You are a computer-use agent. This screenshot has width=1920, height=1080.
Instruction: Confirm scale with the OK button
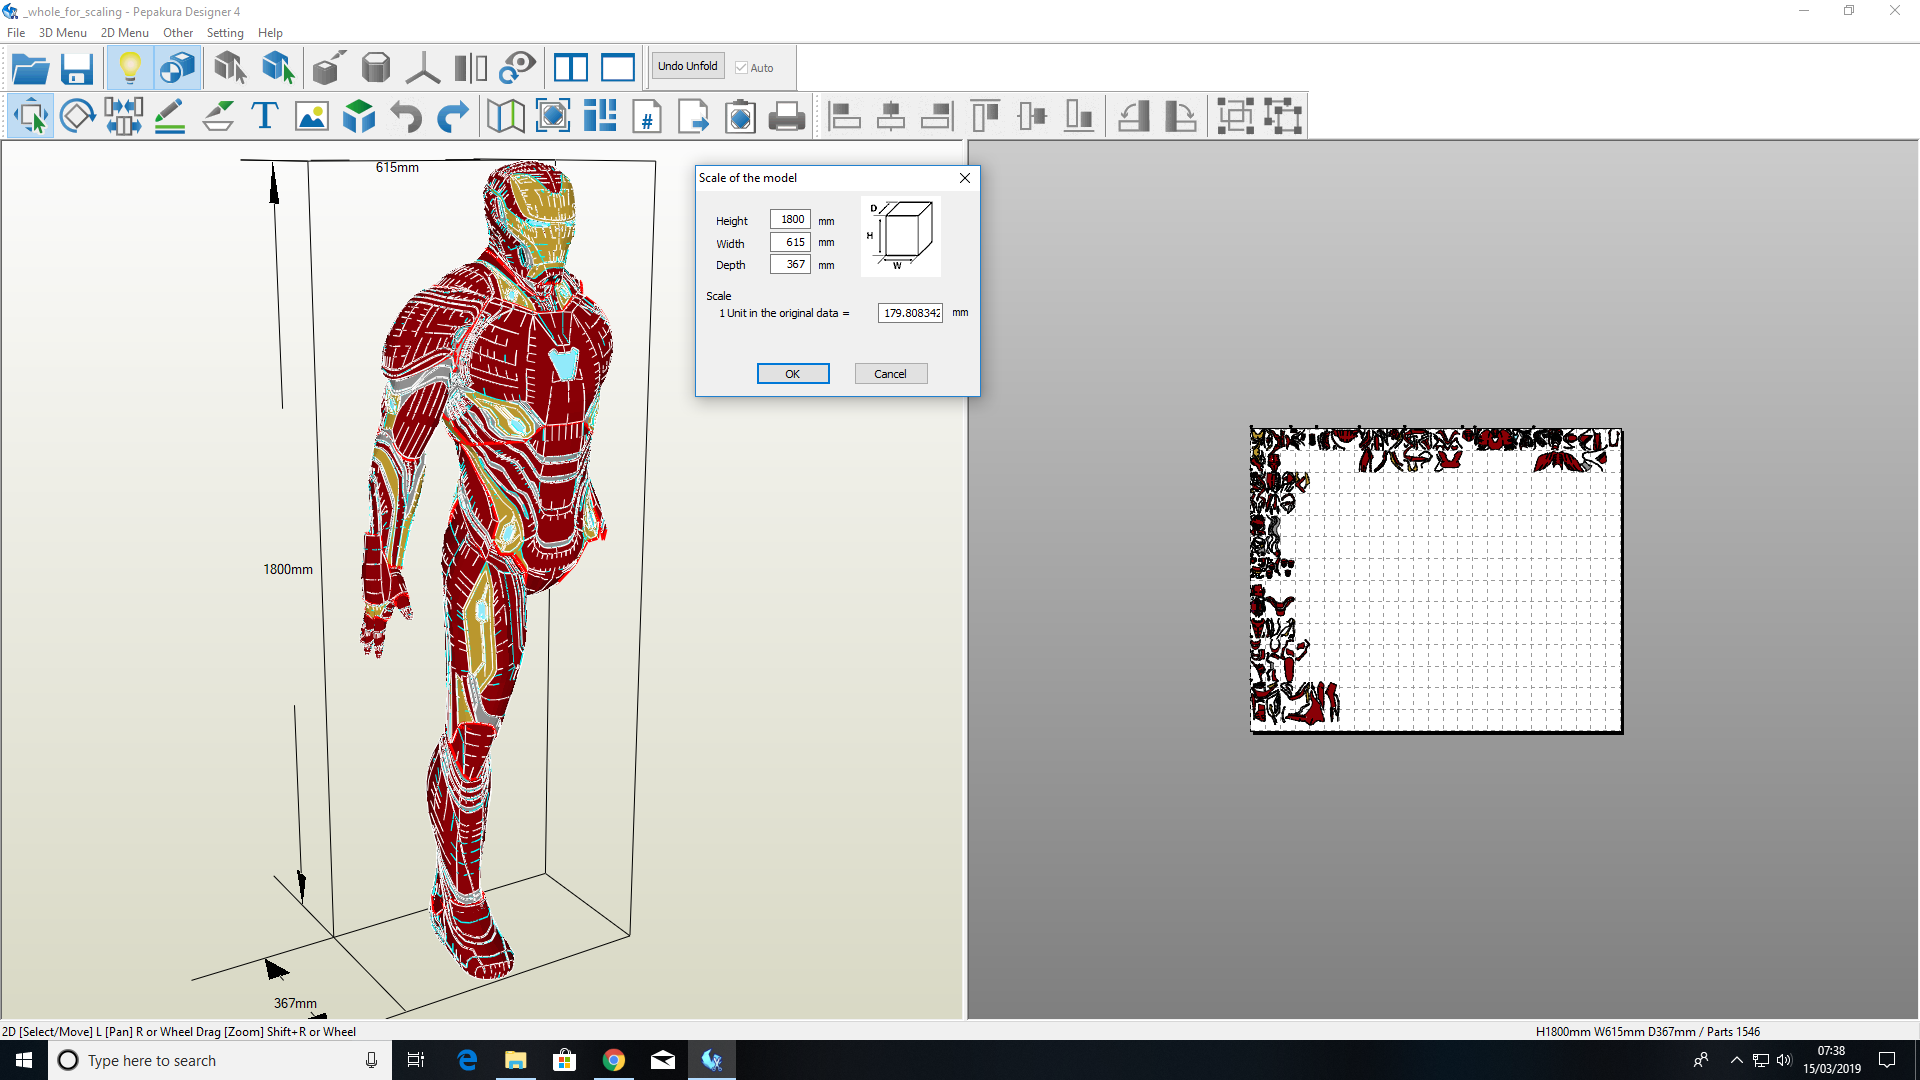pyautogui.click(x=793, y=374)
